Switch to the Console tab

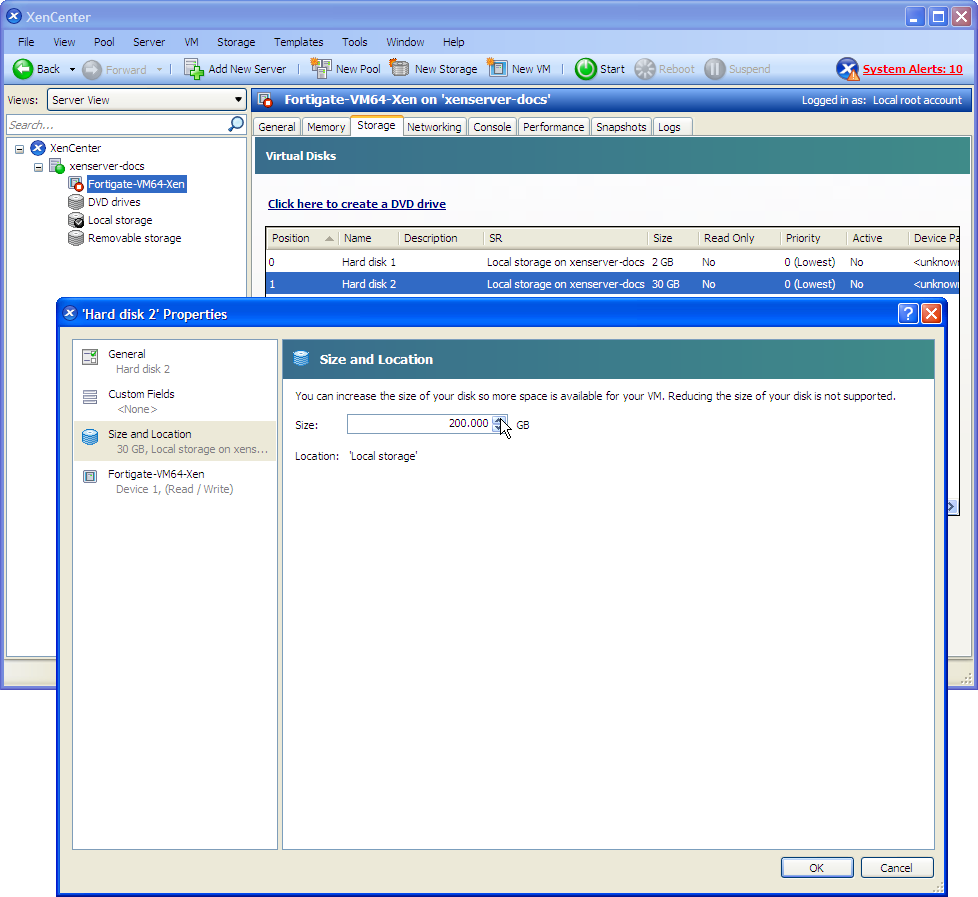tap(492, 127)
